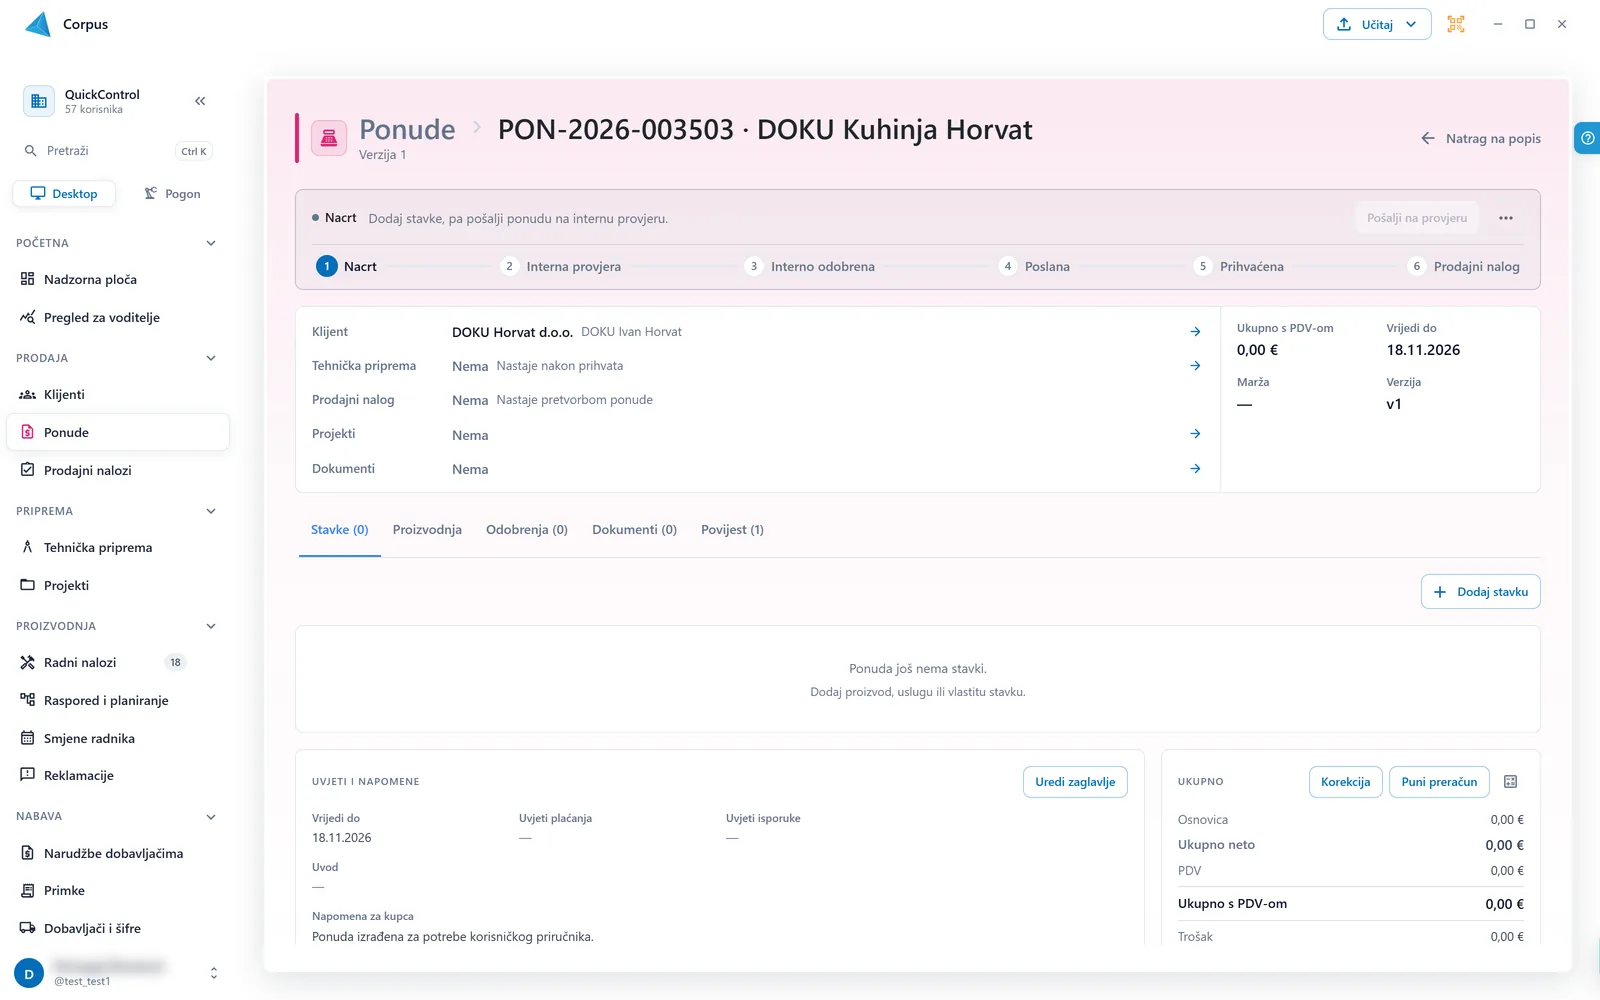
Task: Open Prodajni nalozi in sidebar
Action: coord(118,470)
